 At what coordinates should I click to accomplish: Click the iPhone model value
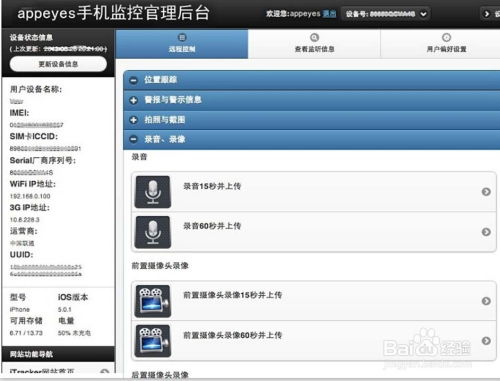[x=20, y=310]
